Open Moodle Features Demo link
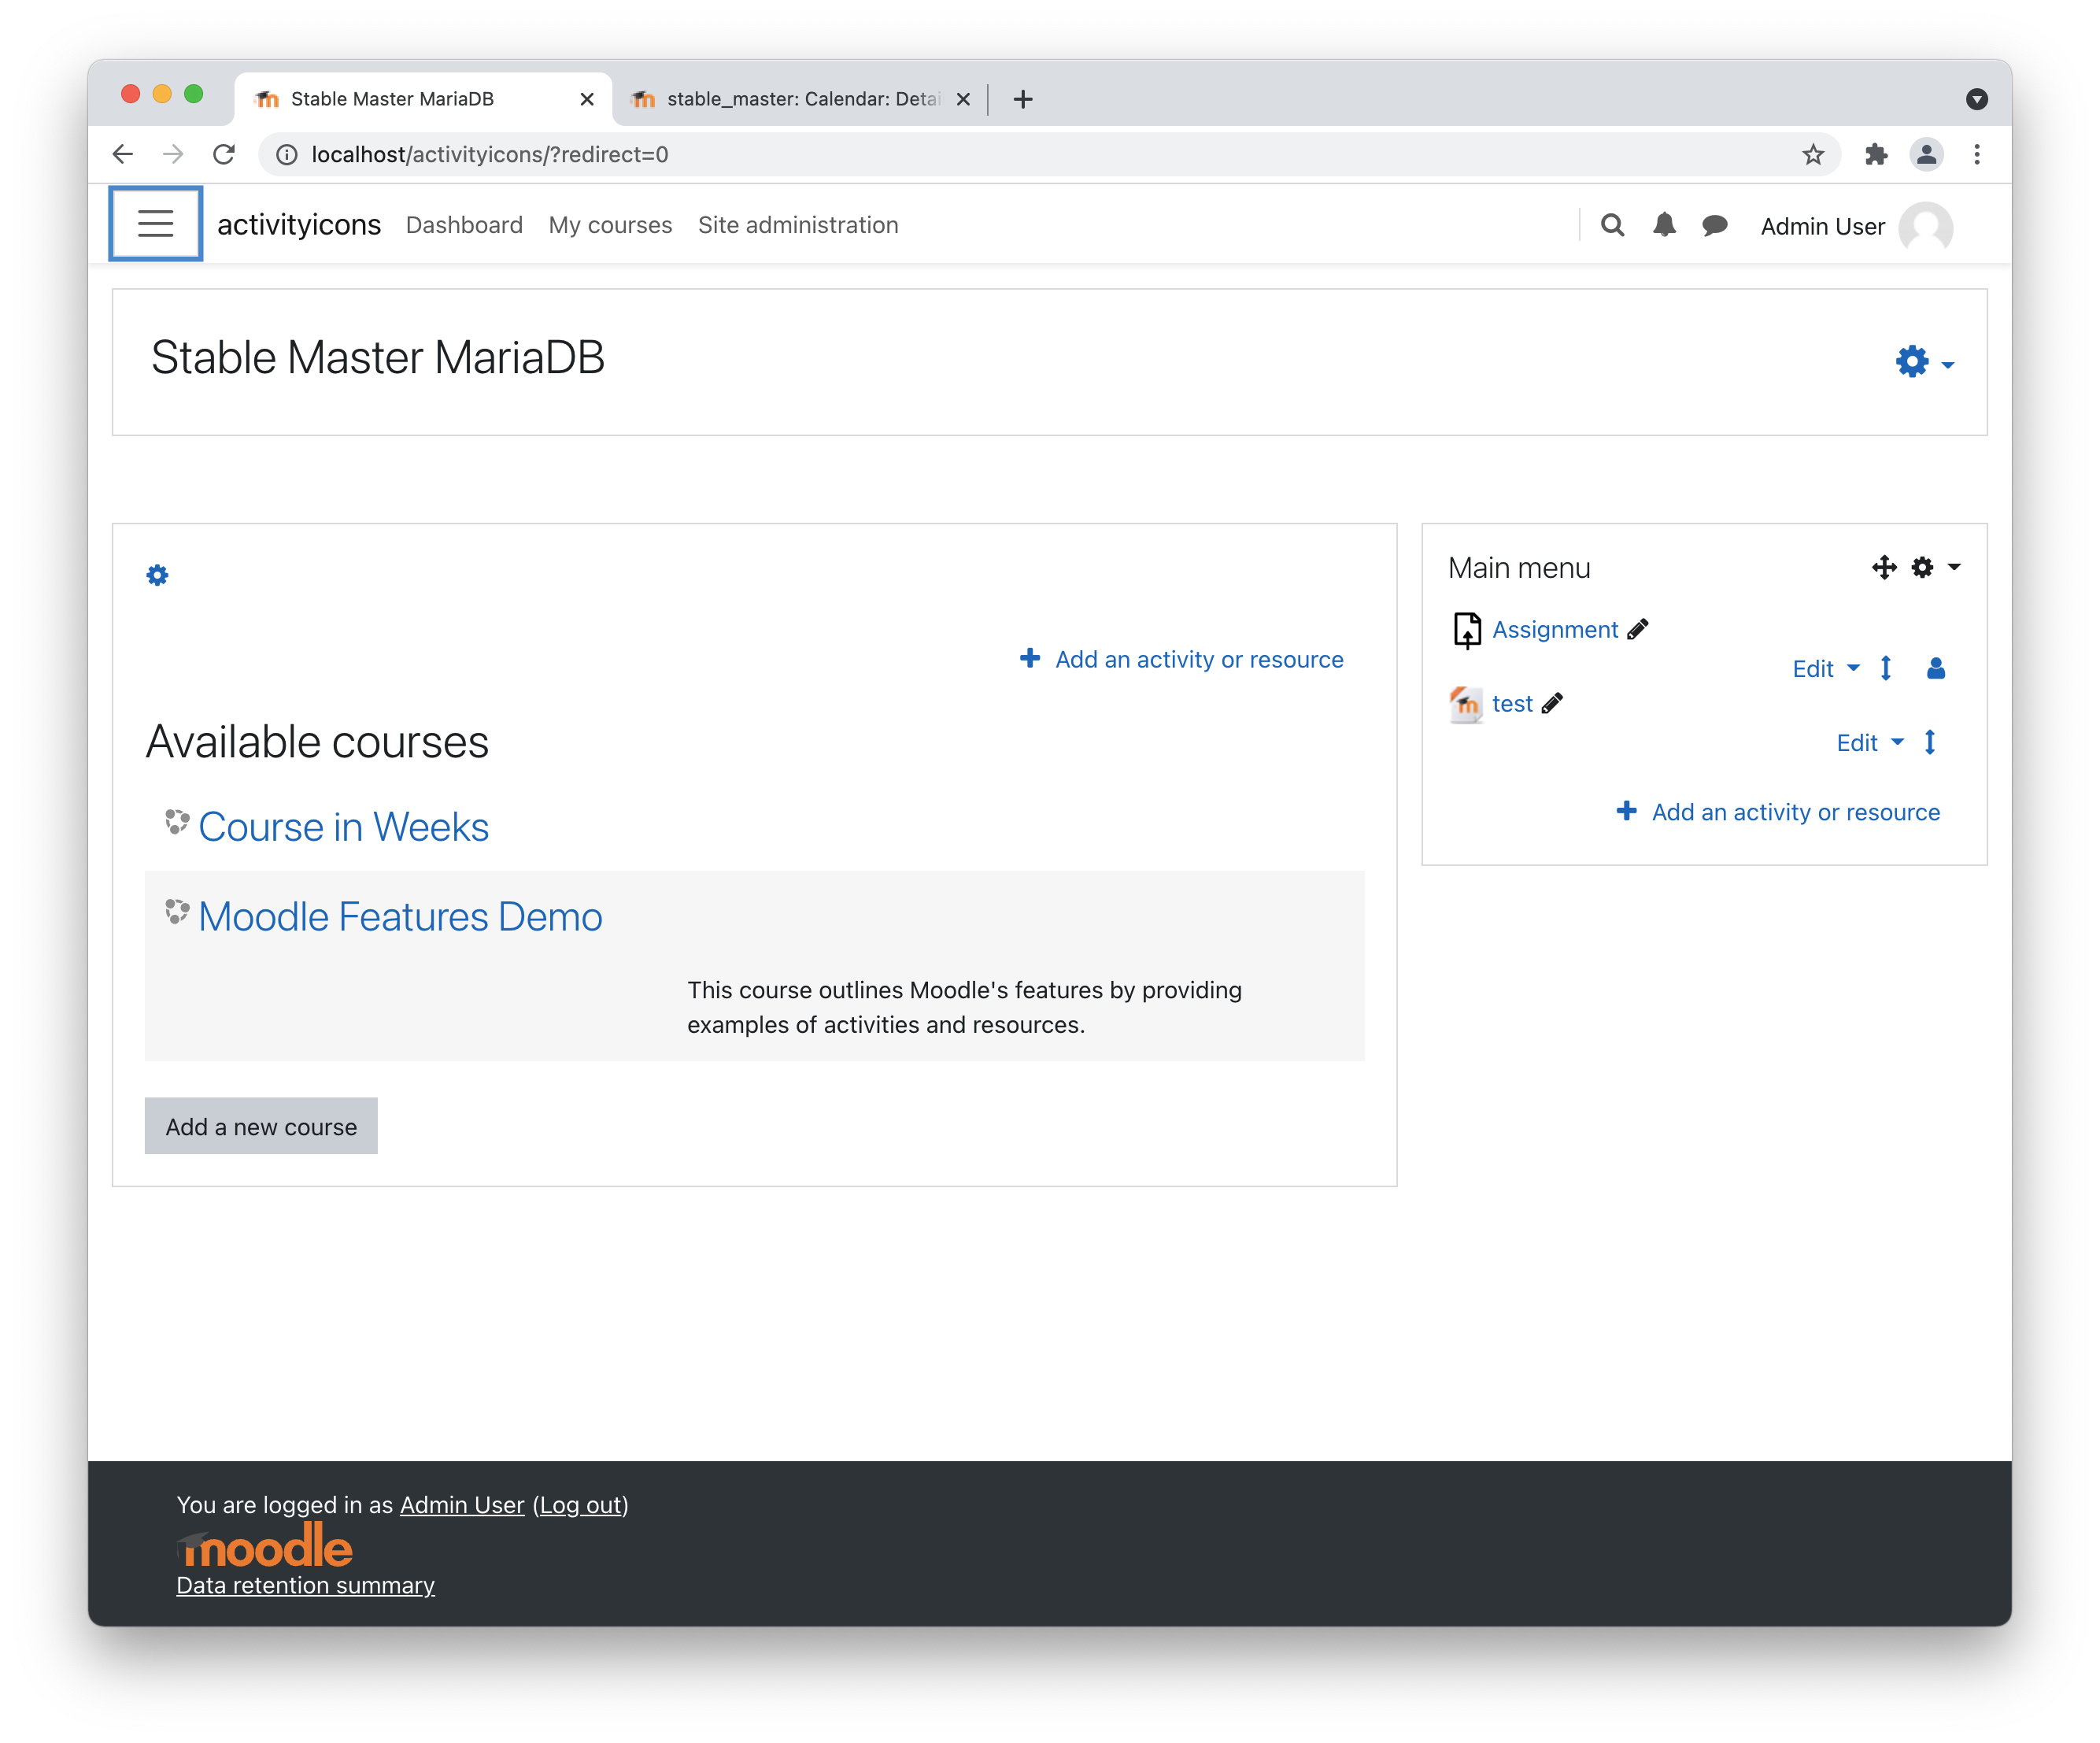 click(x=400, y=917)
